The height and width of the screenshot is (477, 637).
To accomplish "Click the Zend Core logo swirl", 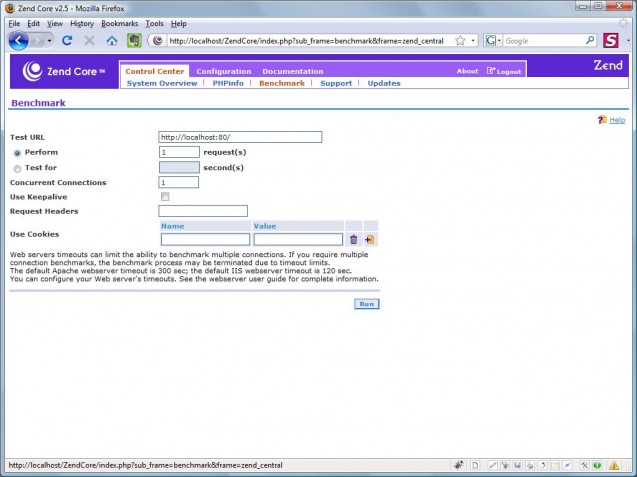I will [32, 71].
